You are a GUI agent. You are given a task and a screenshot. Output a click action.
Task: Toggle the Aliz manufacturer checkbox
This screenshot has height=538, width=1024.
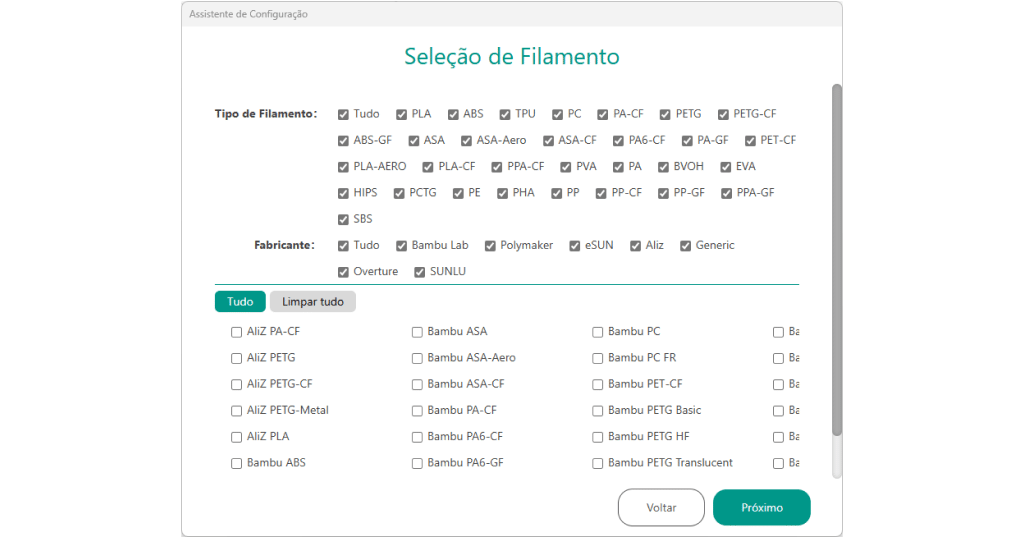click(x=635, y=245)
